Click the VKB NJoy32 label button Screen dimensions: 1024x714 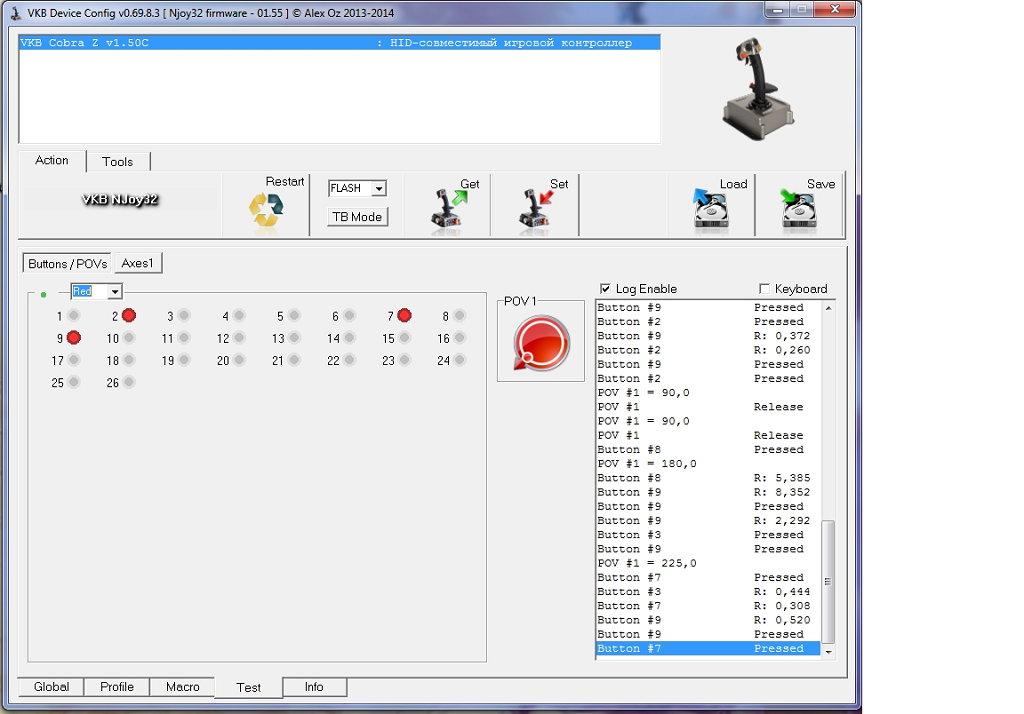(x=120, y=199)
